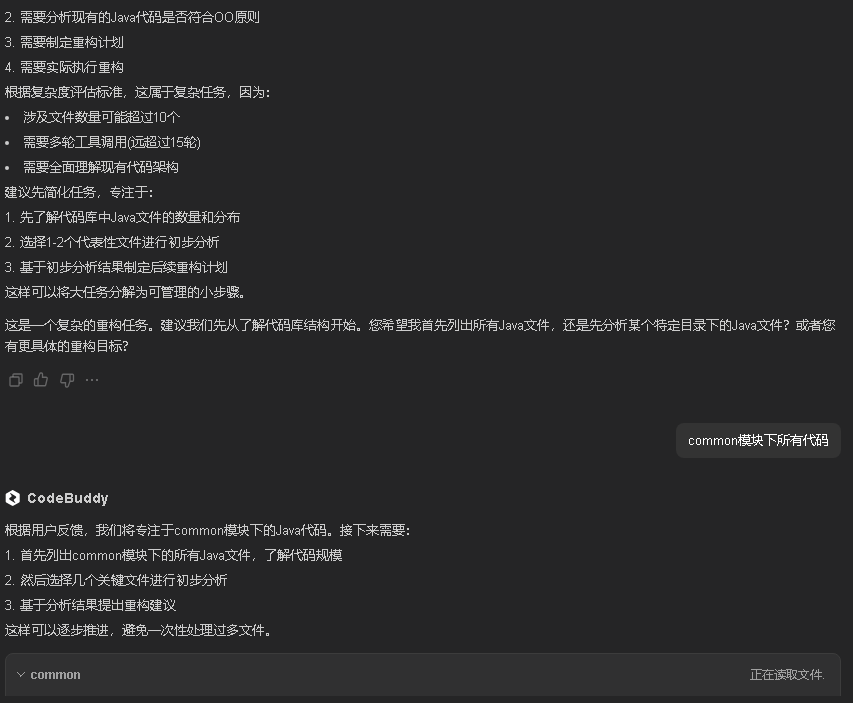
Task: Click the '需要制定重构计划' list item
Action: (71, 42)
